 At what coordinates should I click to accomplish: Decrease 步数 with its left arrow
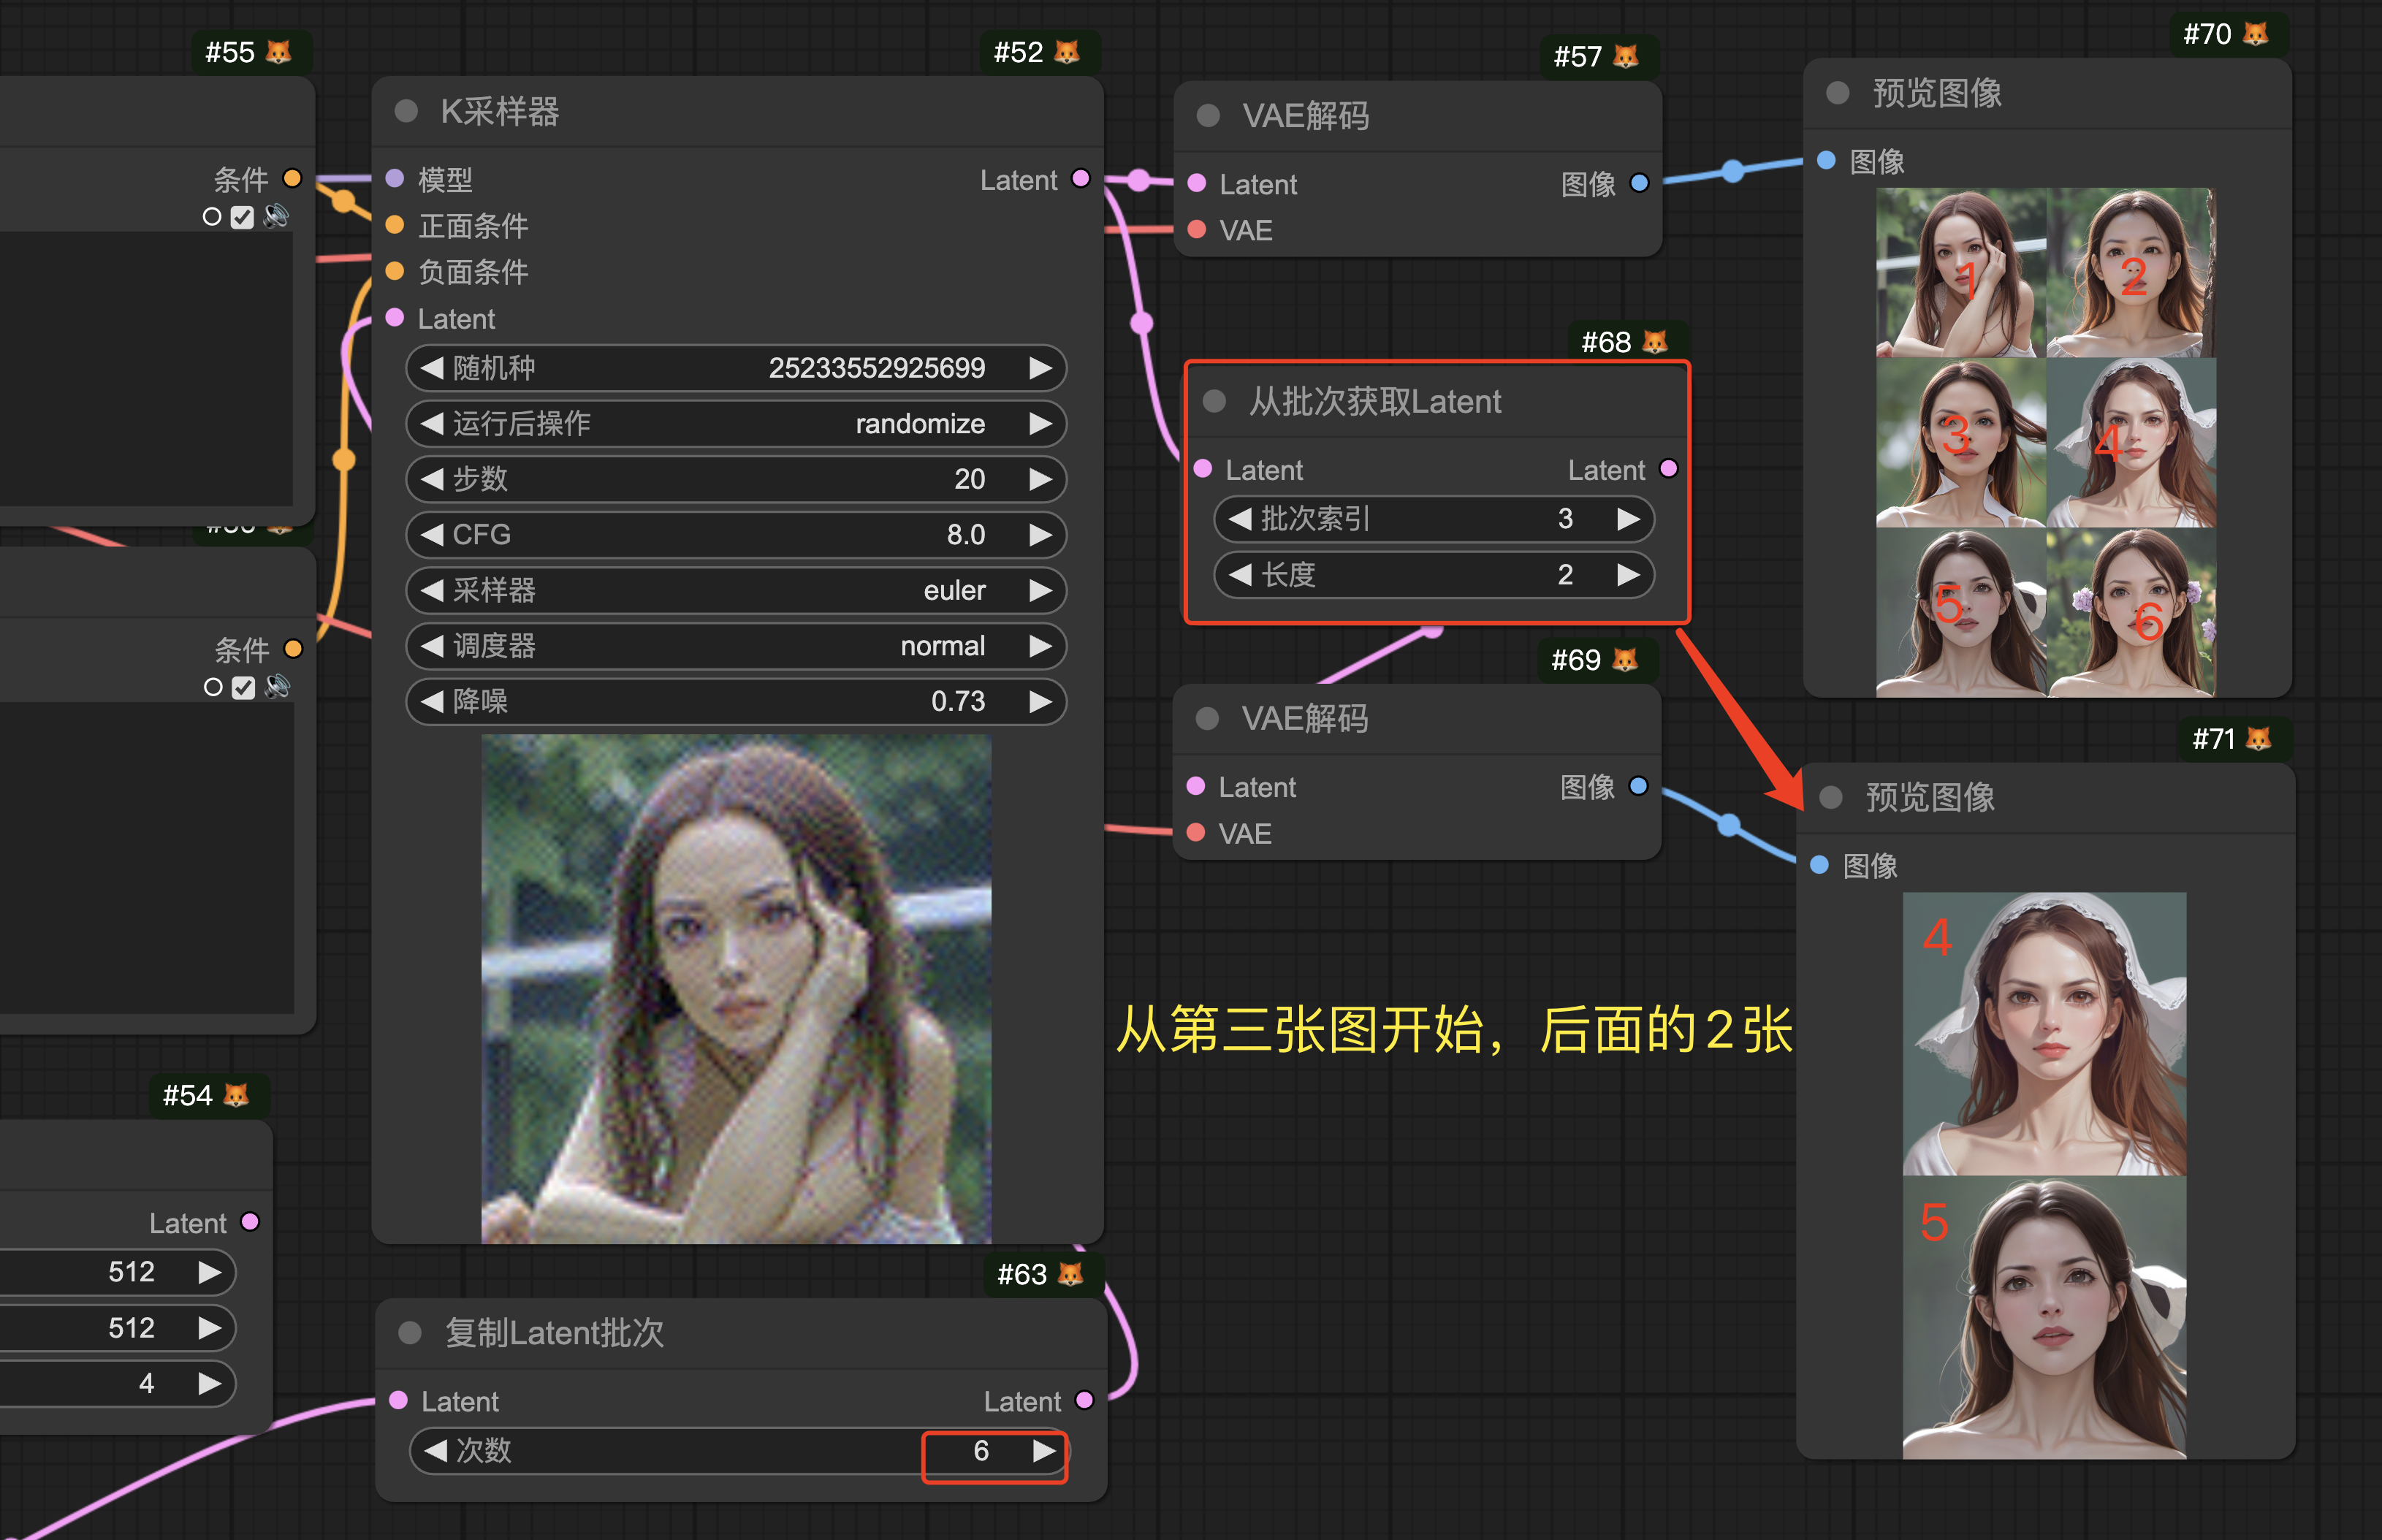click(432, 479)
